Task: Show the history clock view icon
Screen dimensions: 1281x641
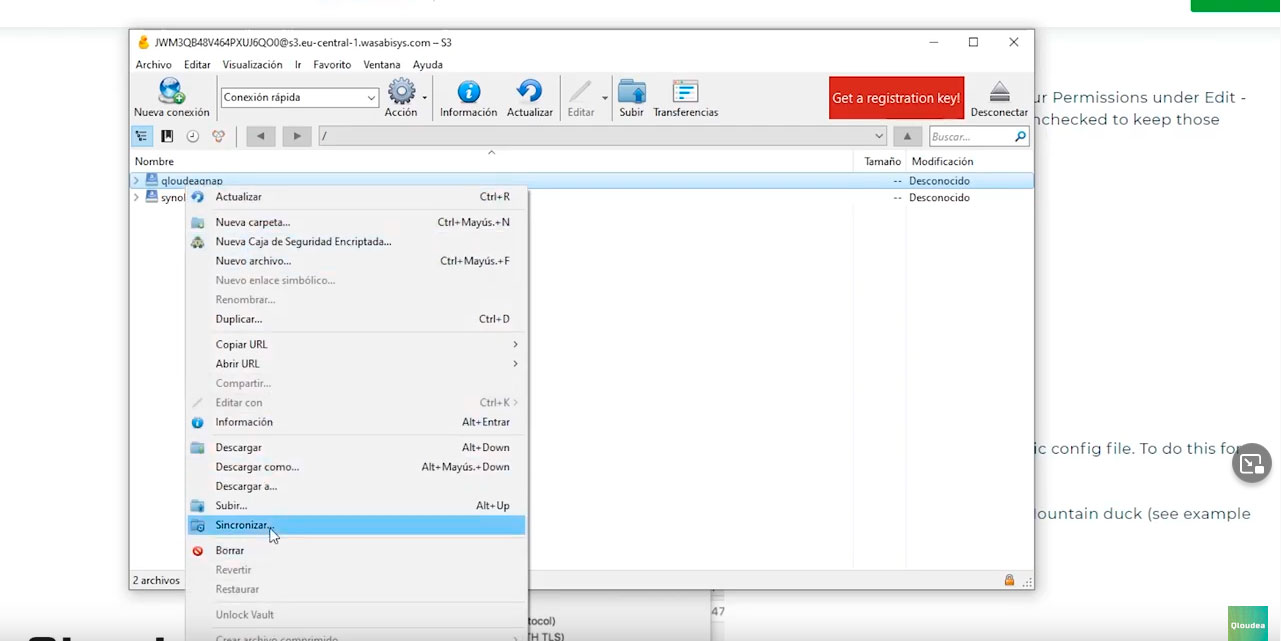Action: [192, 136]
